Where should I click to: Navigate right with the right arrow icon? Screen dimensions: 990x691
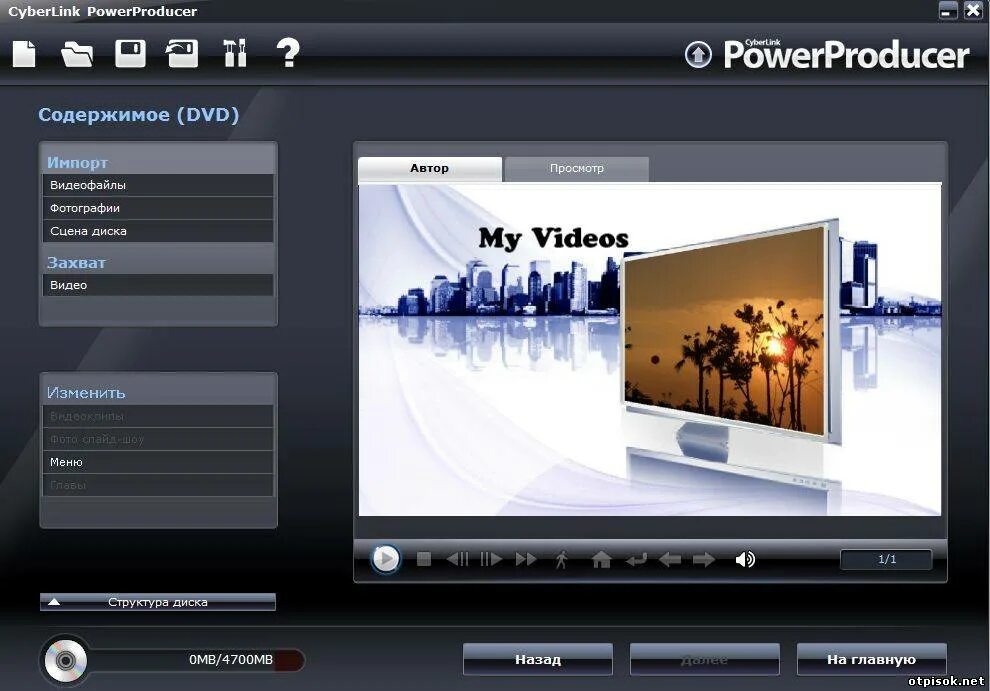(x=704, y=559)
